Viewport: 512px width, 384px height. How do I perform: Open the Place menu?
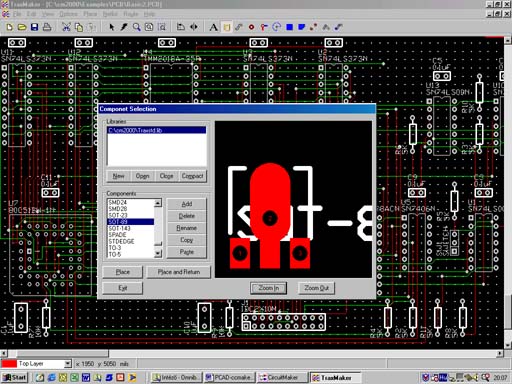point(90,14)
